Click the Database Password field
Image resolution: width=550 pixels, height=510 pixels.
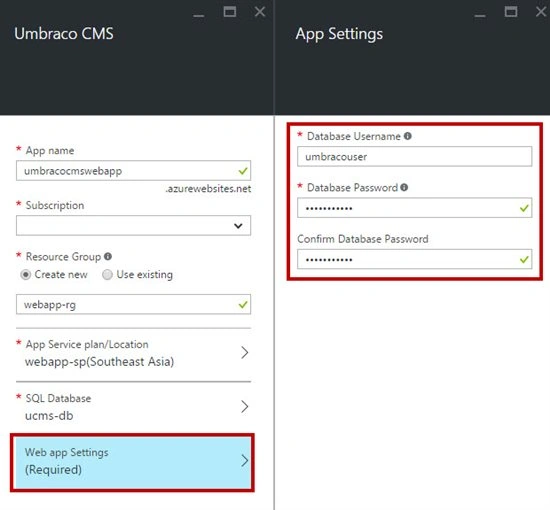pyautogui.click(x=414, y=208)
